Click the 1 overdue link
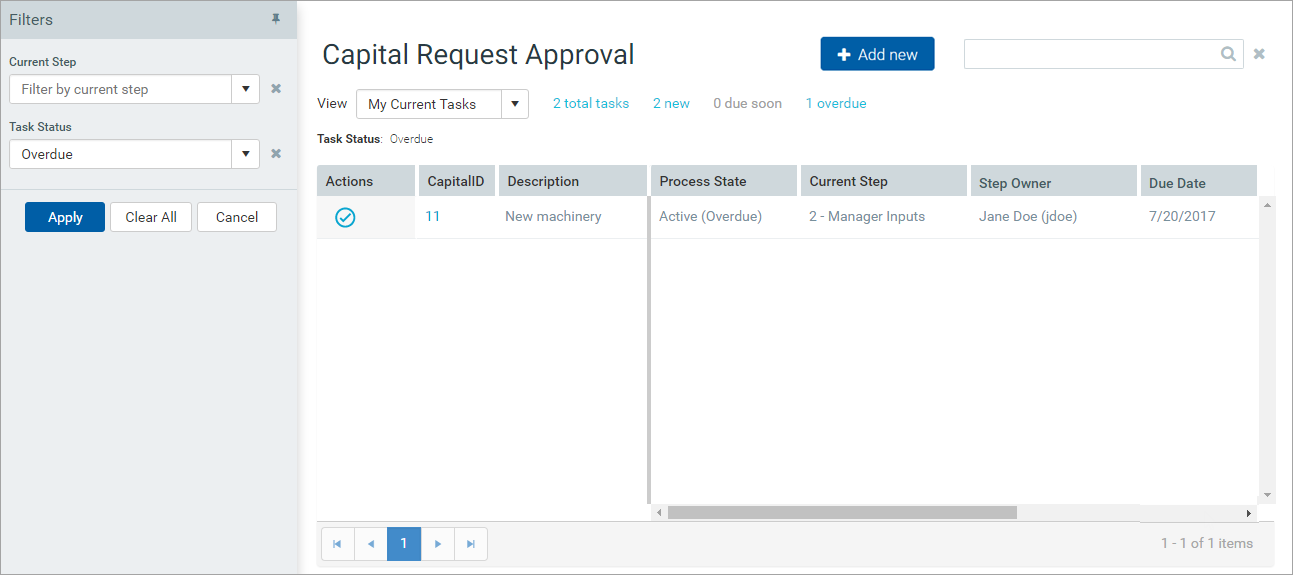Image resolution: width=1293 pixels, height=575 pixels. [835, 103]
